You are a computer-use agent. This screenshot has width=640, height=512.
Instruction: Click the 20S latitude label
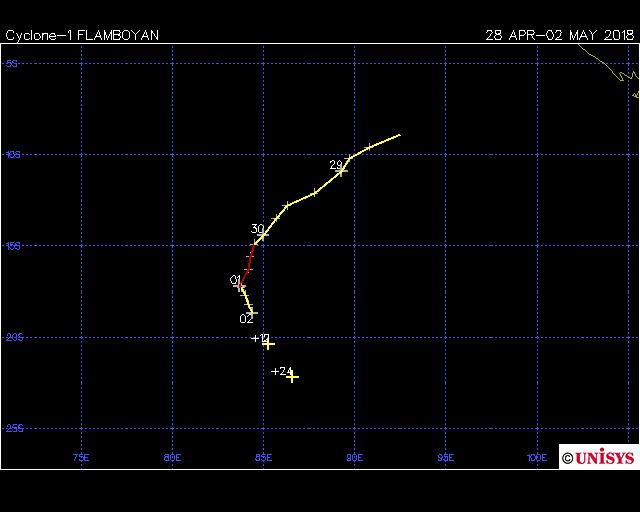point(14,338)
